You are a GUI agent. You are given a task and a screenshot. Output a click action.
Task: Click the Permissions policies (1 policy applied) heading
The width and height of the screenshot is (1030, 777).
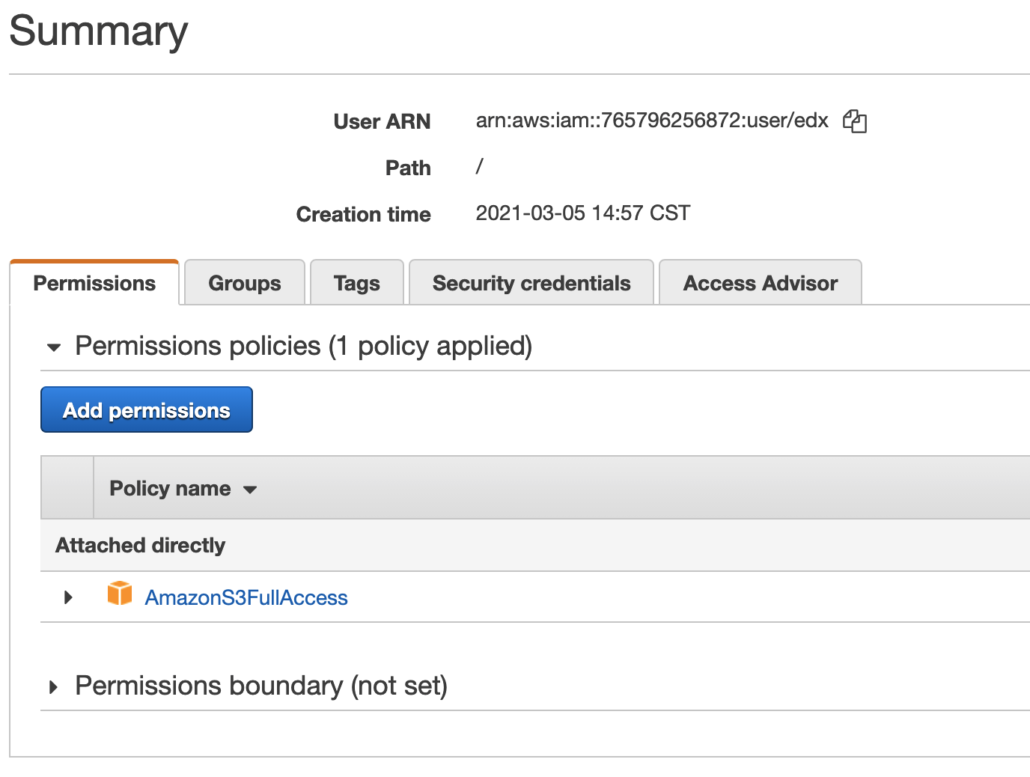pyautogui.click(x=303, y=346)
